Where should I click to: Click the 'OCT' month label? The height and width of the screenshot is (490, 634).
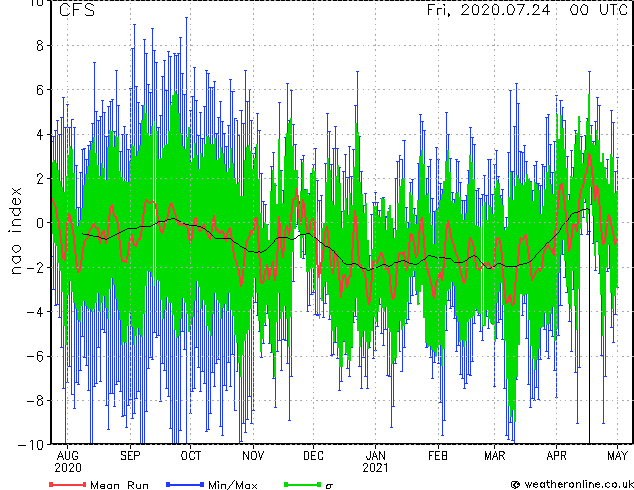coord(190,456)
